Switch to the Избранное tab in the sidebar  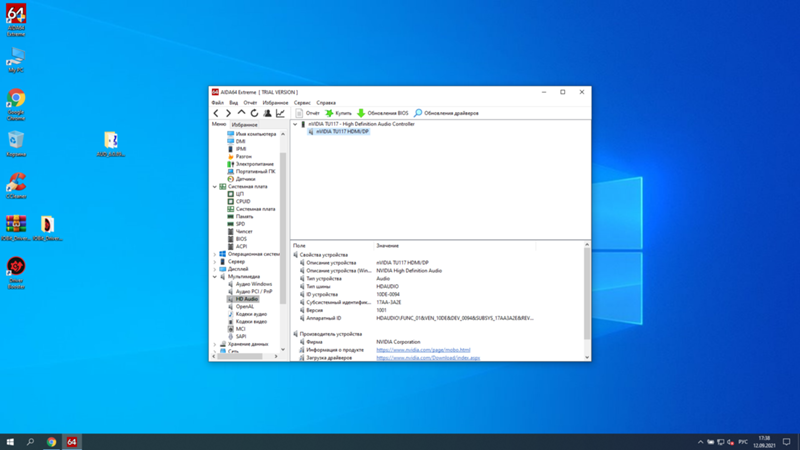(x=244, y=125)
